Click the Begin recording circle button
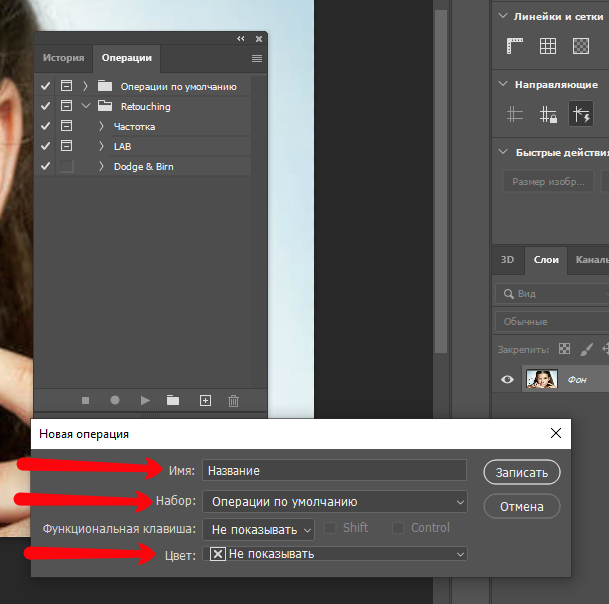Viewport: 609px width, 604px height. click(x=115, y=400)
